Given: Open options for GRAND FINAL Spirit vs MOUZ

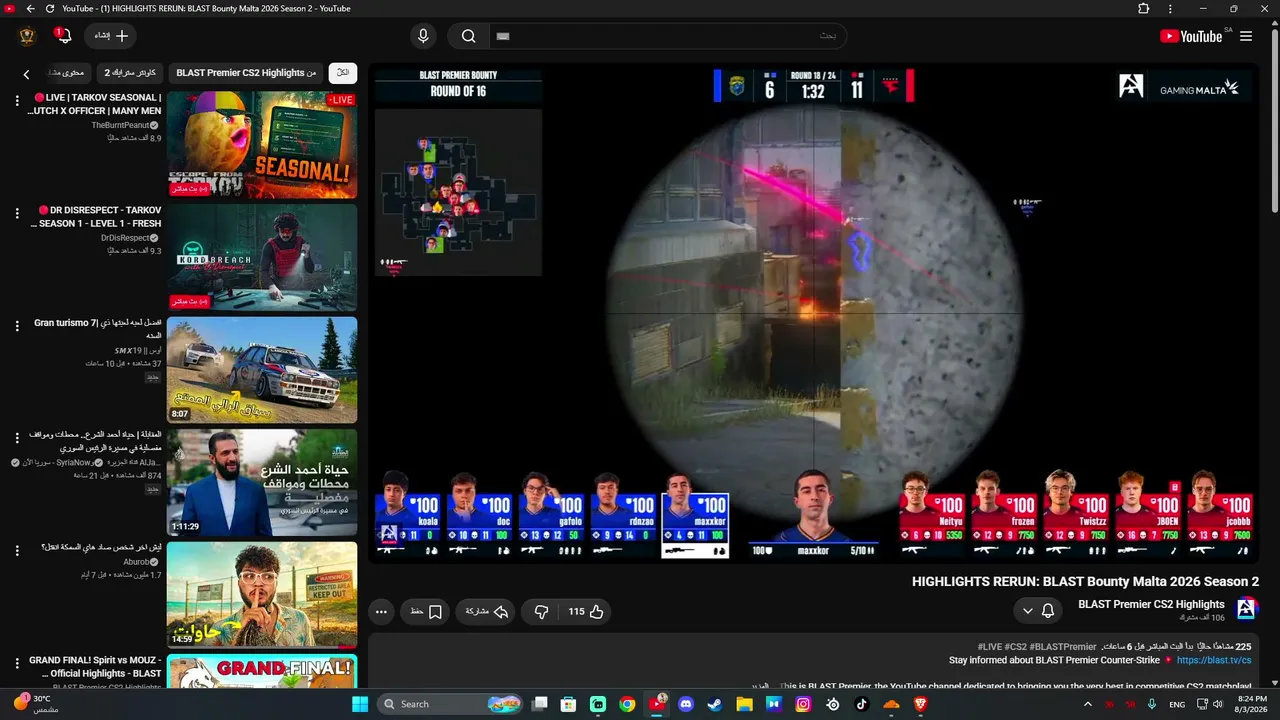Looking at the screenshot, I should pyautogui.click(x=17, y=663).
